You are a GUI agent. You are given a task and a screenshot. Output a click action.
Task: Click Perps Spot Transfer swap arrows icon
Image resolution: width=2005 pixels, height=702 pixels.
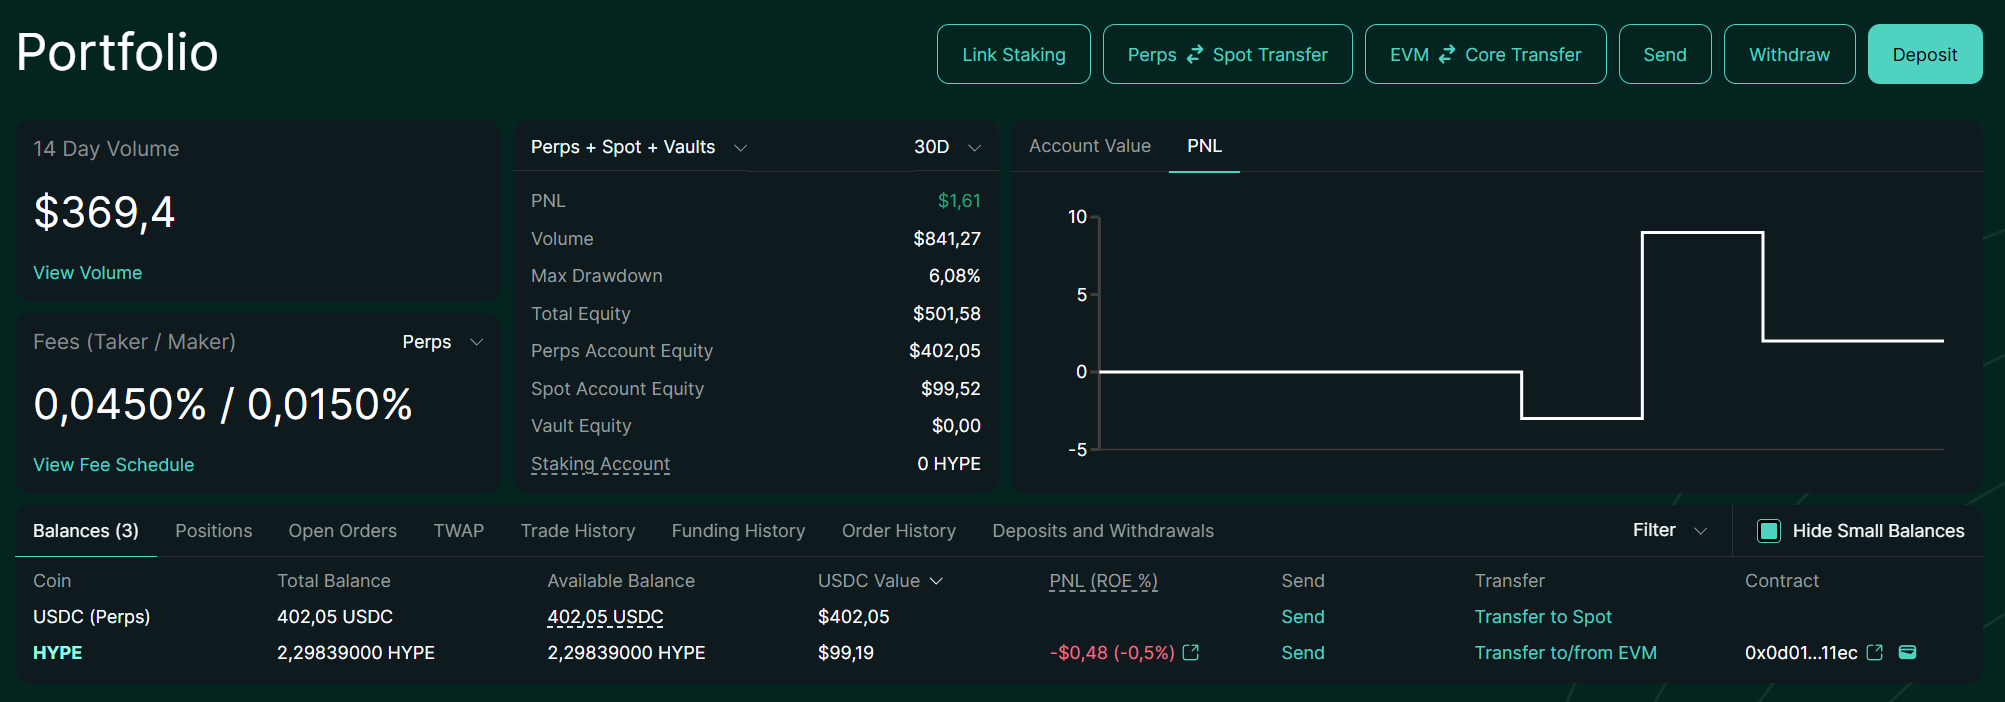1195,55
